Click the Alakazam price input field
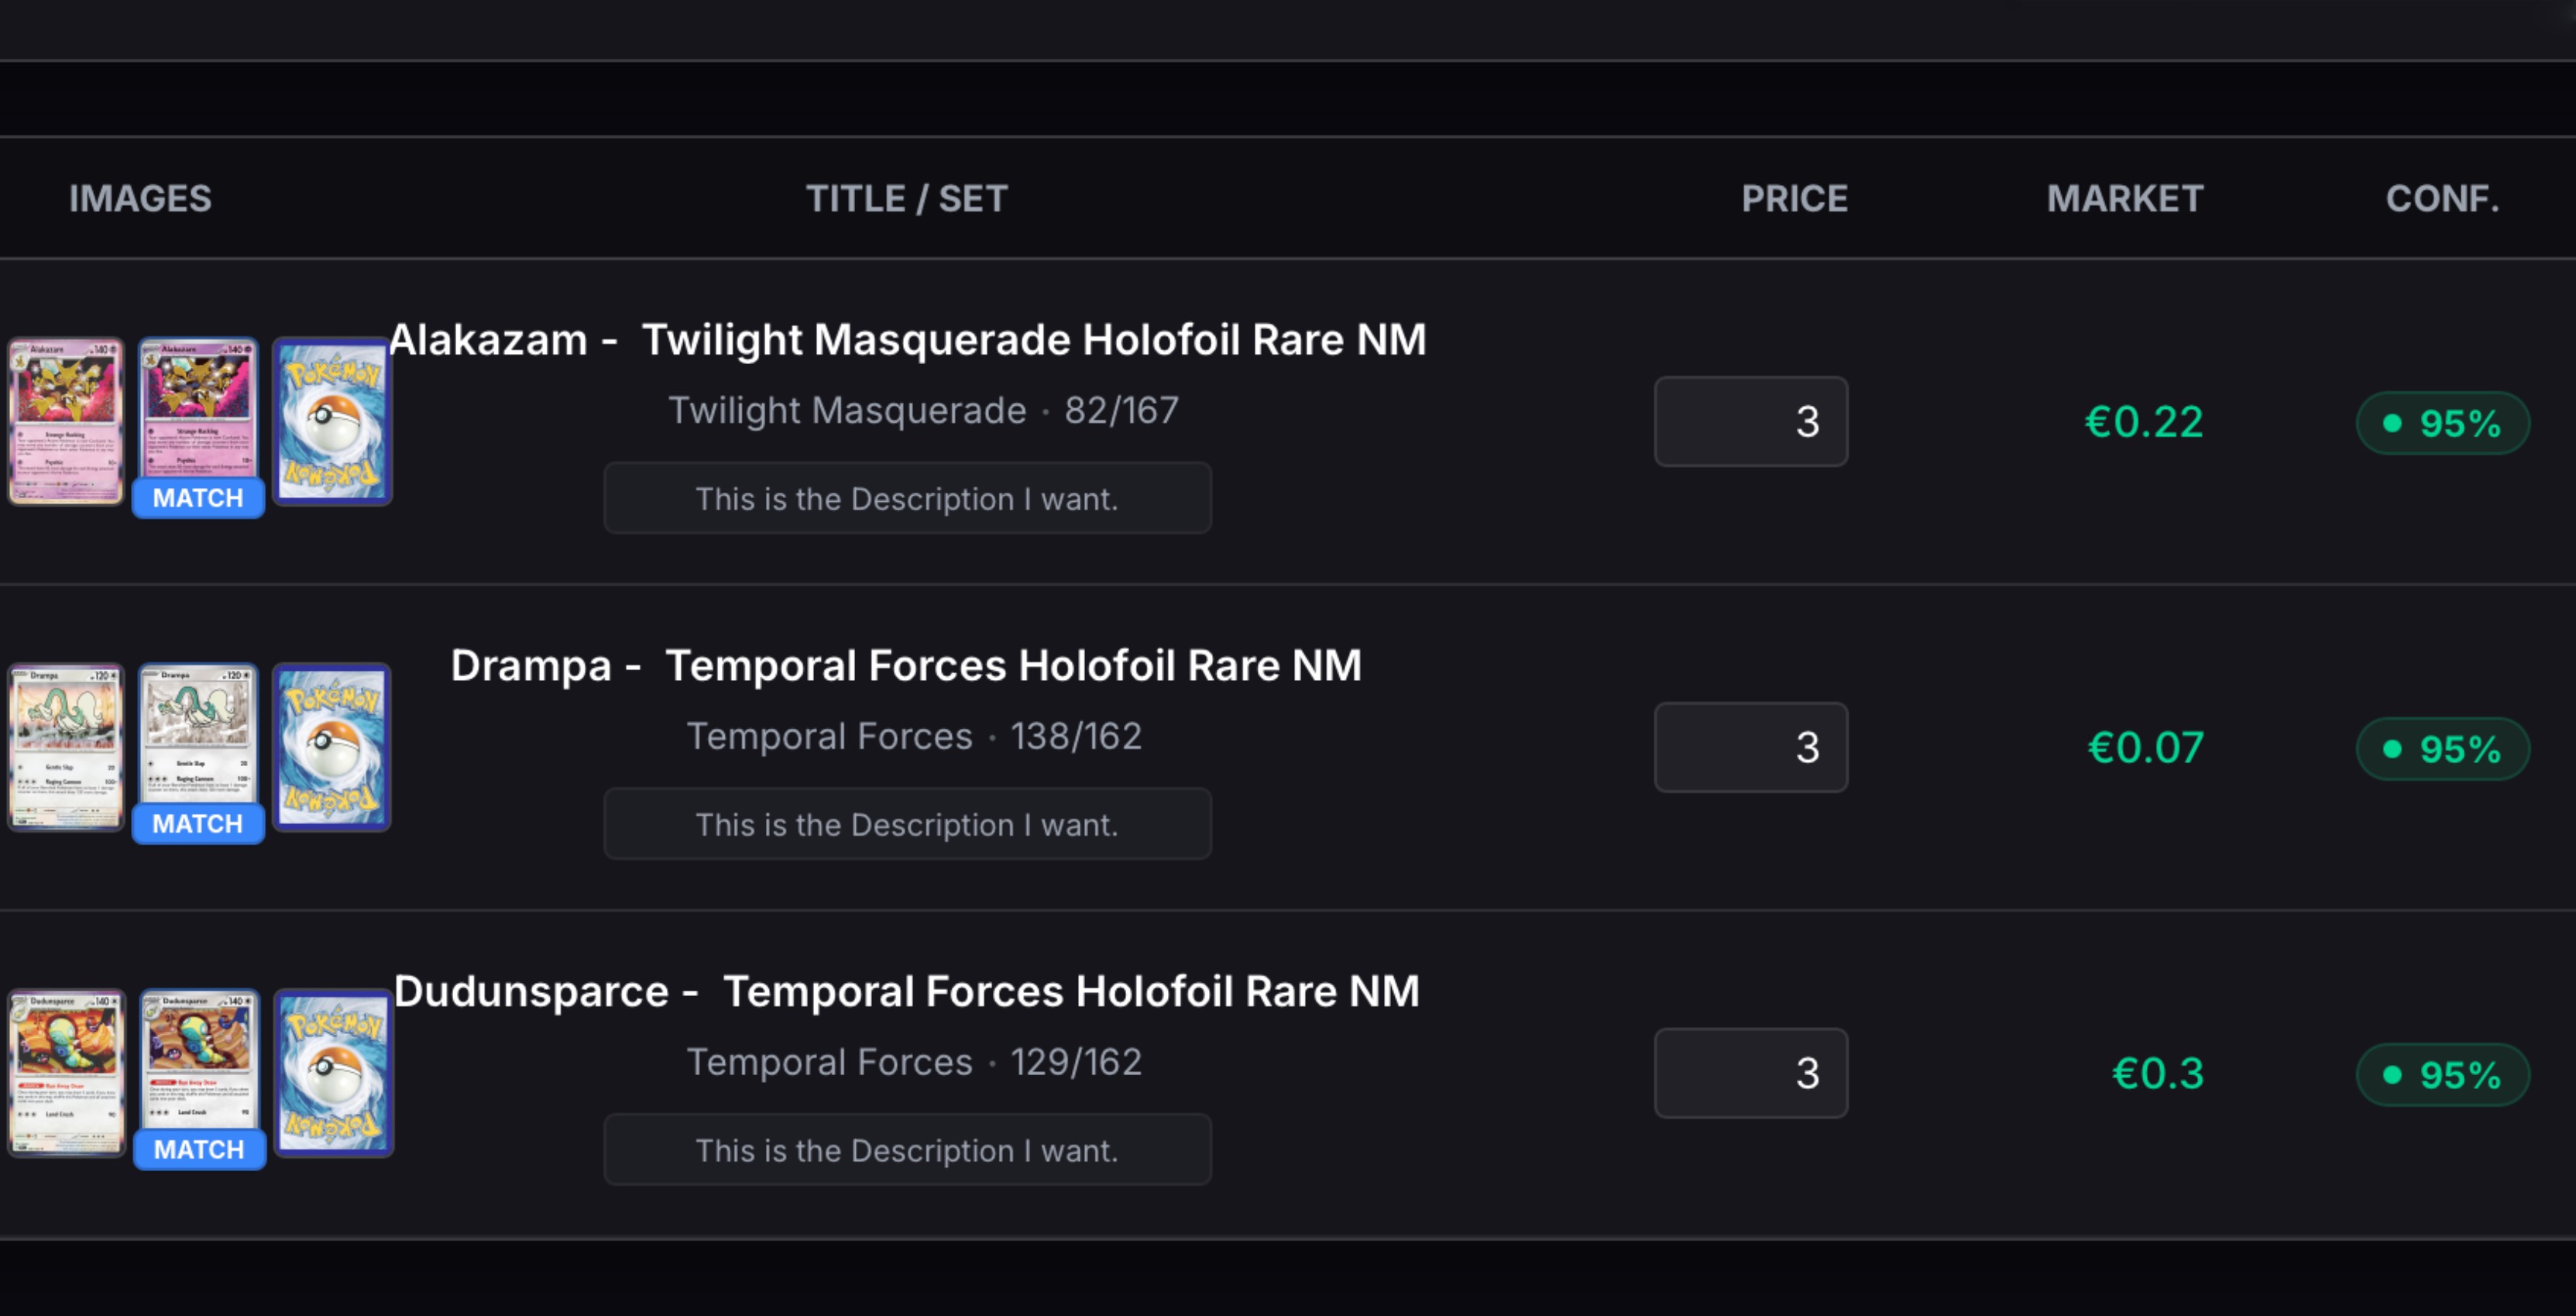This screenshot has height=1316, width=2576. point(1750,421)
